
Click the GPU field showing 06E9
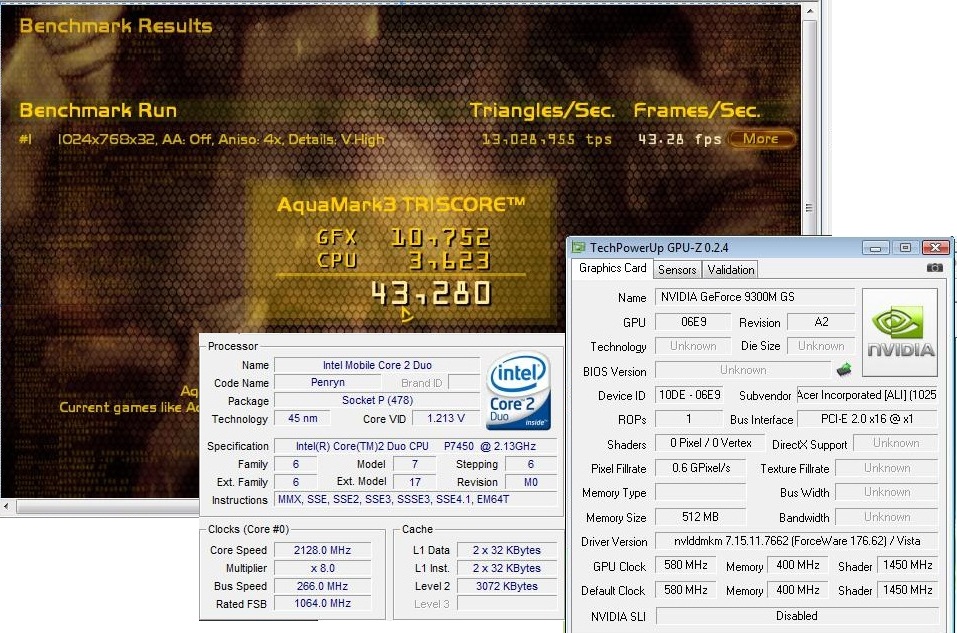pyautogui.click(x=693, y=322)
